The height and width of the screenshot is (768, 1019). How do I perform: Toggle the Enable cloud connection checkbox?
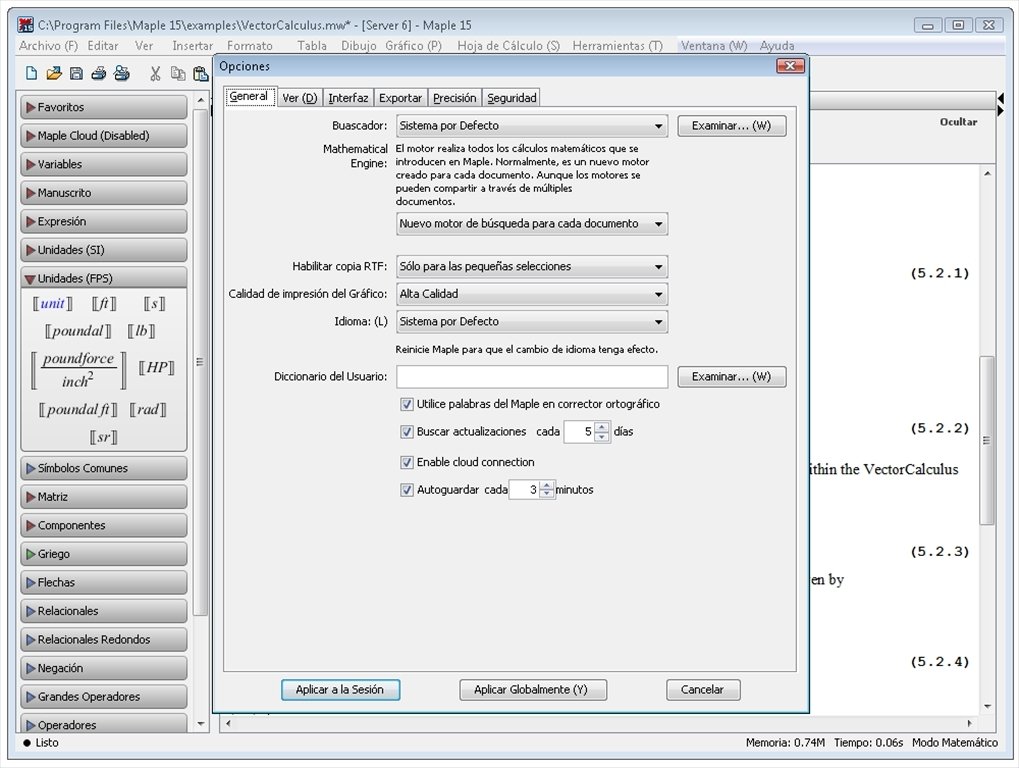[x=407, y=462]
